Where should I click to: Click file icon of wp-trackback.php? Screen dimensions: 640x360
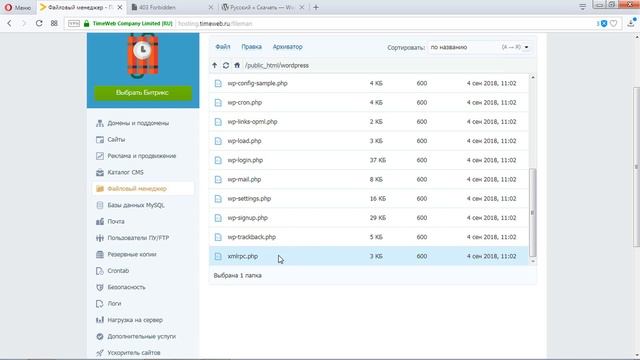[x=218, y=237]
